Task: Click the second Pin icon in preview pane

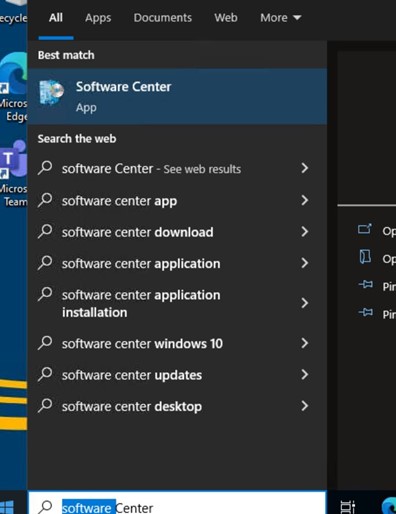Action: (x=366, y=312)
